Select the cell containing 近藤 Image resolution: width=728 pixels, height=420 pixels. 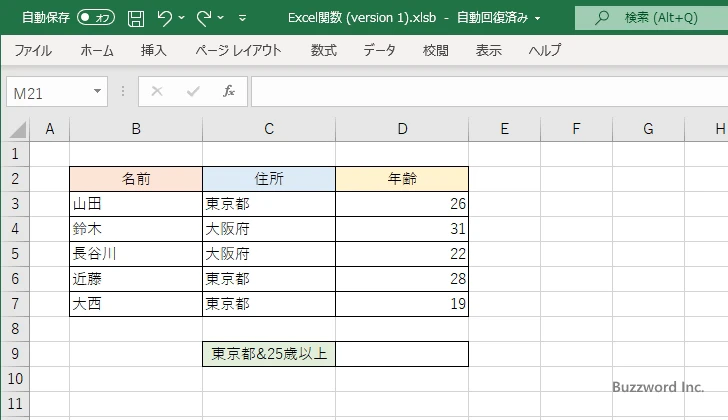(136, 279)
